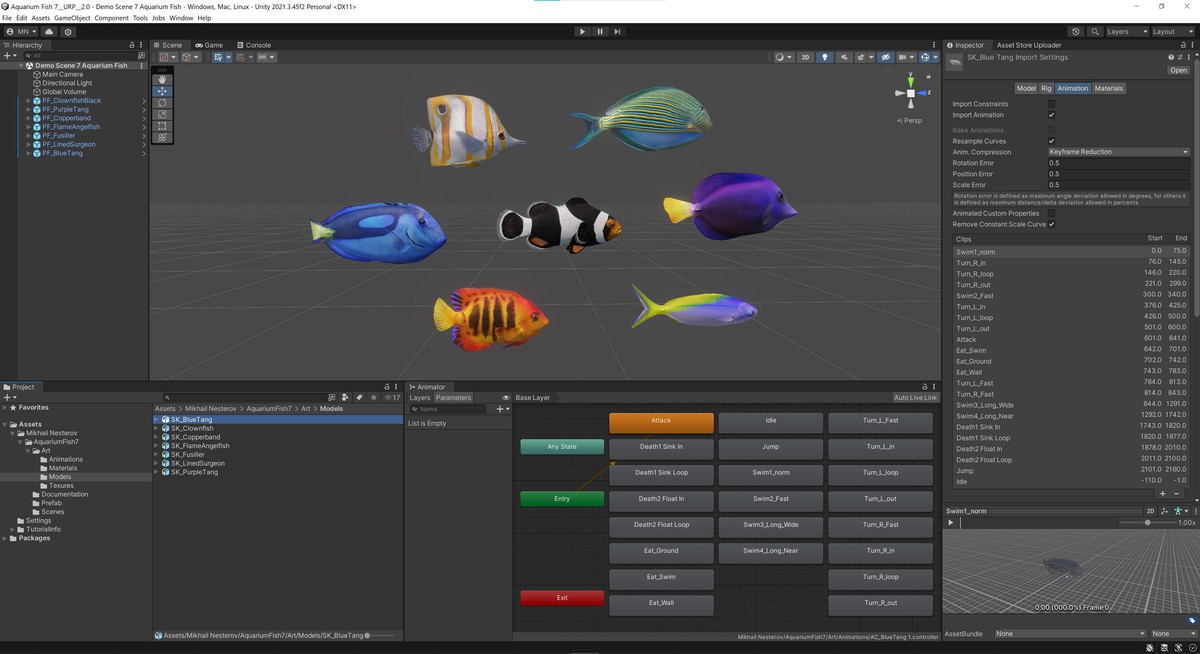Check Import Constraints checkbox
Image resolution: width=1200 pixels, height=654 pixels.
coord(1051,104)
